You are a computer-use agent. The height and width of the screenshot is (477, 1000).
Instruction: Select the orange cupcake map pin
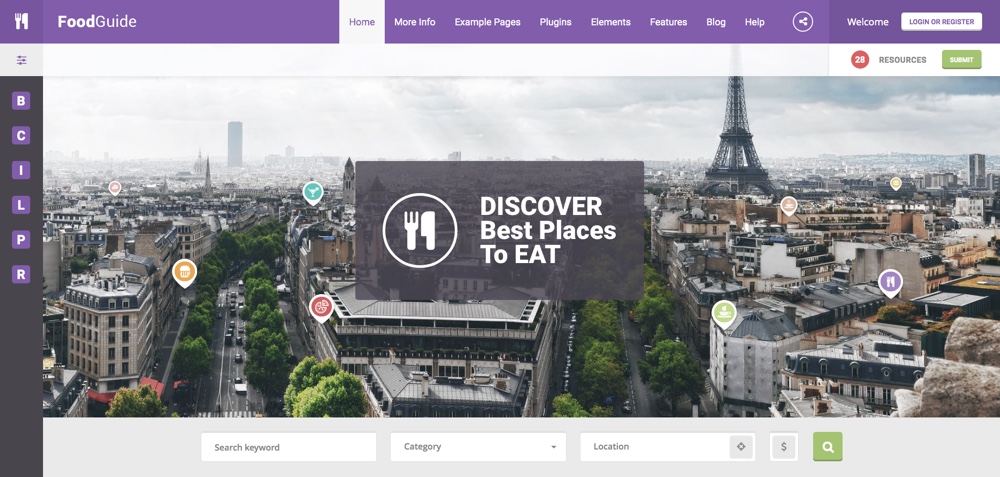(184, 272)
